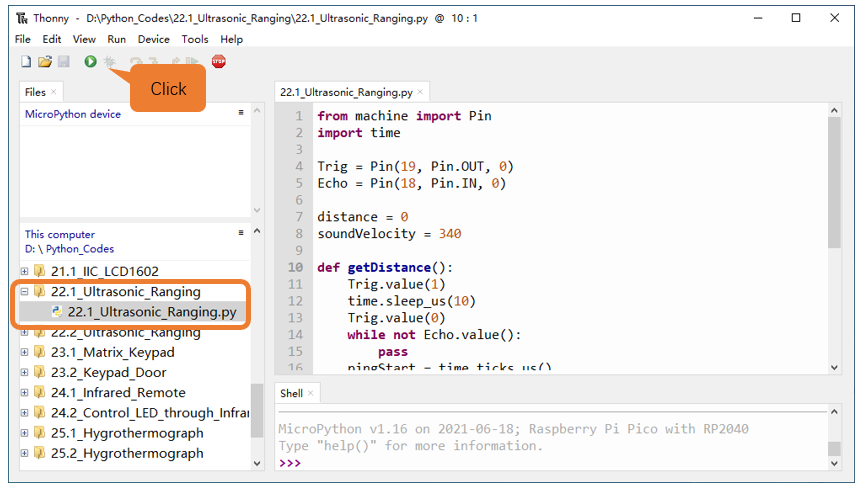Run current script with green play button
The image size is (863, 489).
(90, 62)
